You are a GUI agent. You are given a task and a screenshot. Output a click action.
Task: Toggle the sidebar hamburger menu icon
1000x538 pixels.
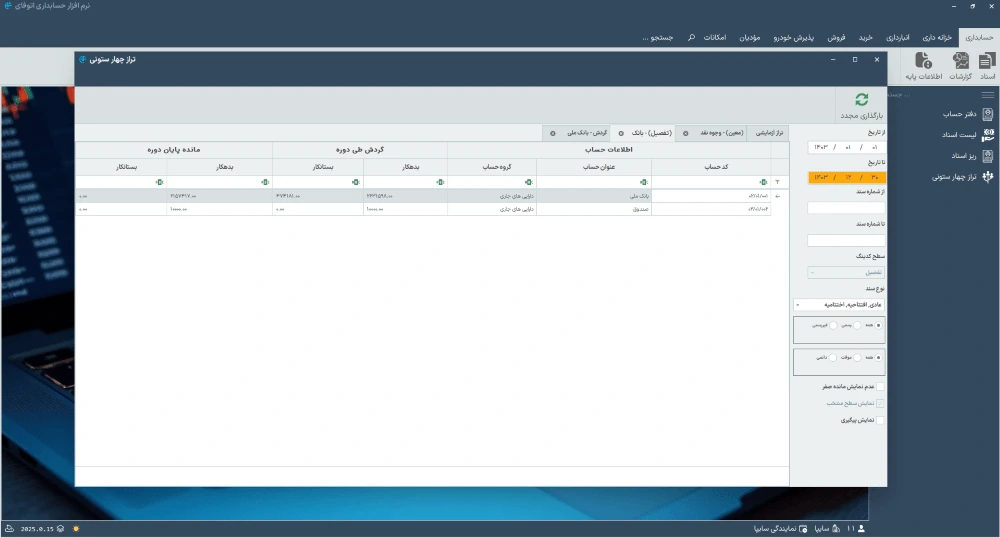988,95
